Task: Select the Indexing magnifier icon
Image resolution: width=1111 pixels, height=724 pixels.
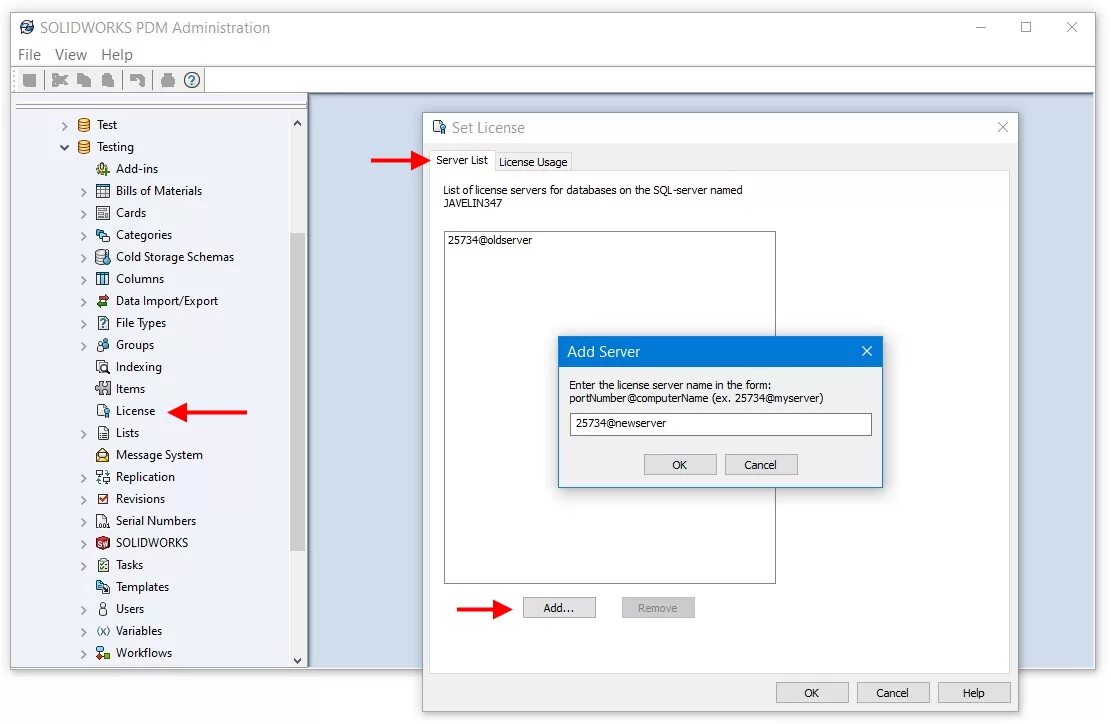Action: coord(103,366)
